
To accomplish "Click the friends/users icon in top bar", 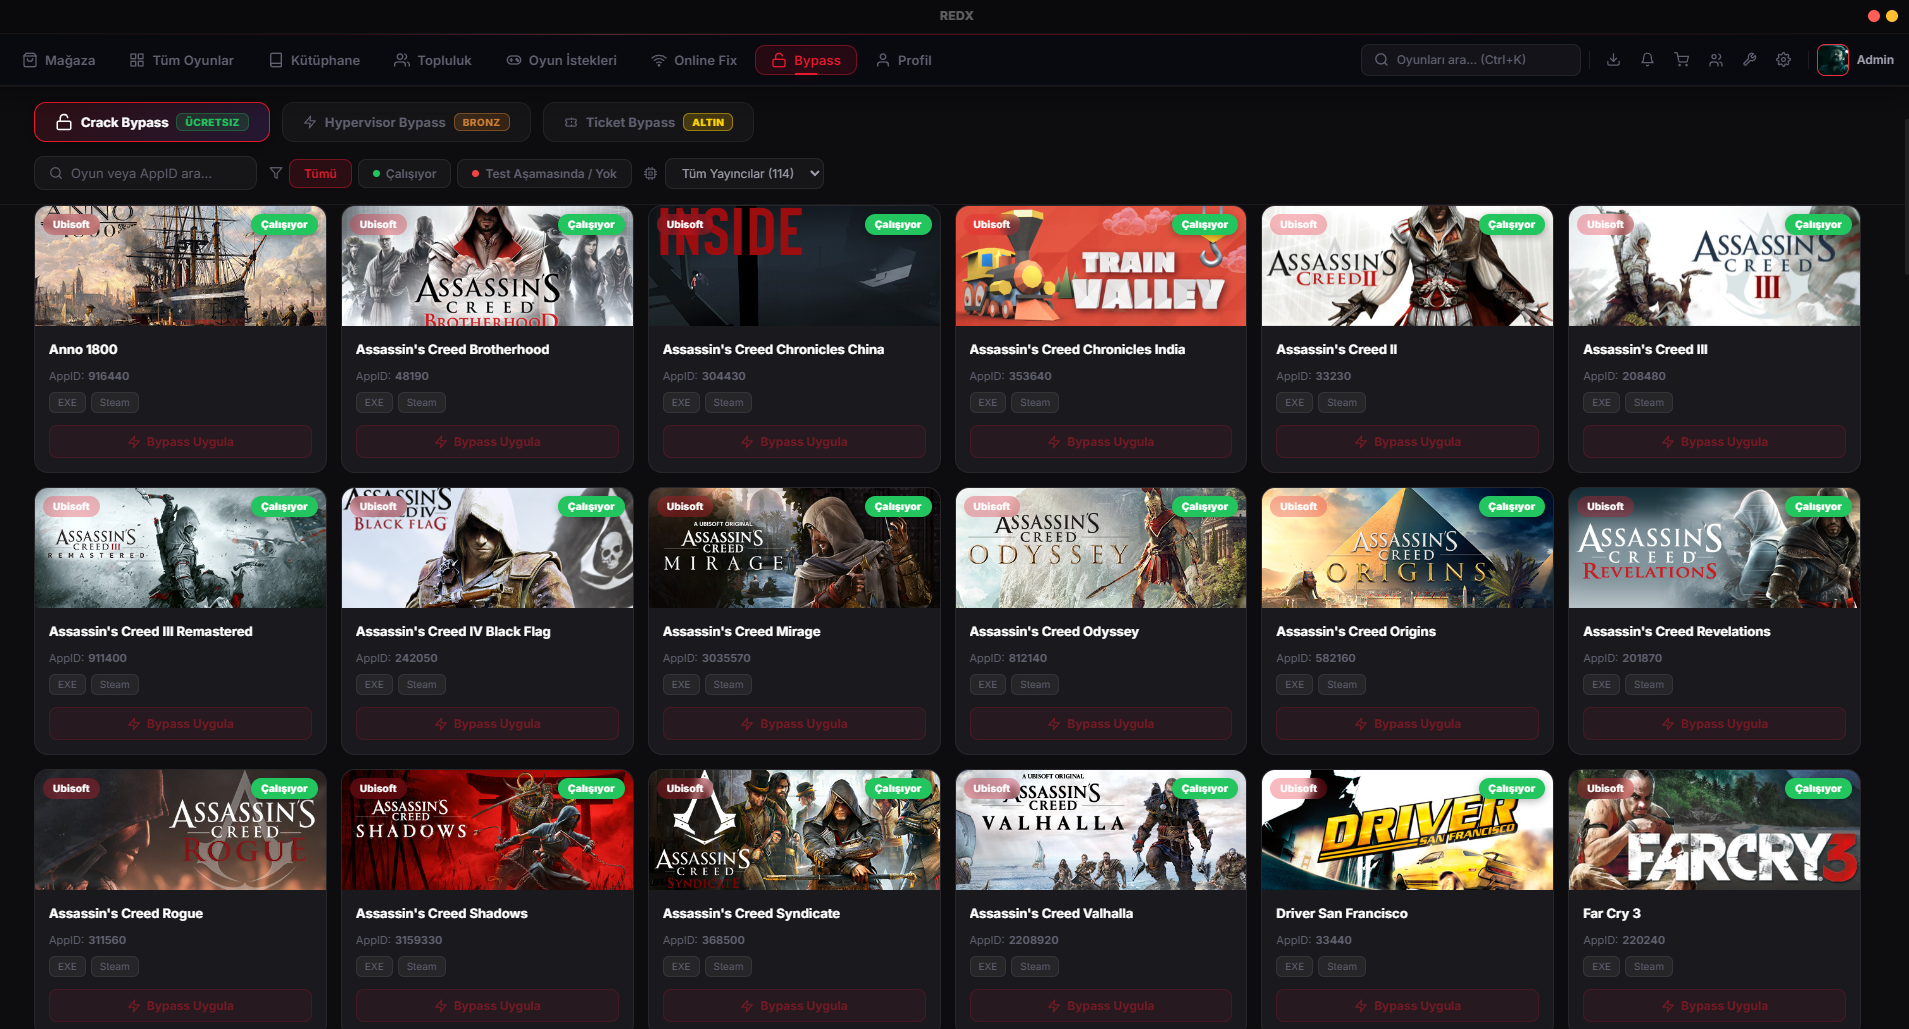I will click(x=1715, y=60).
